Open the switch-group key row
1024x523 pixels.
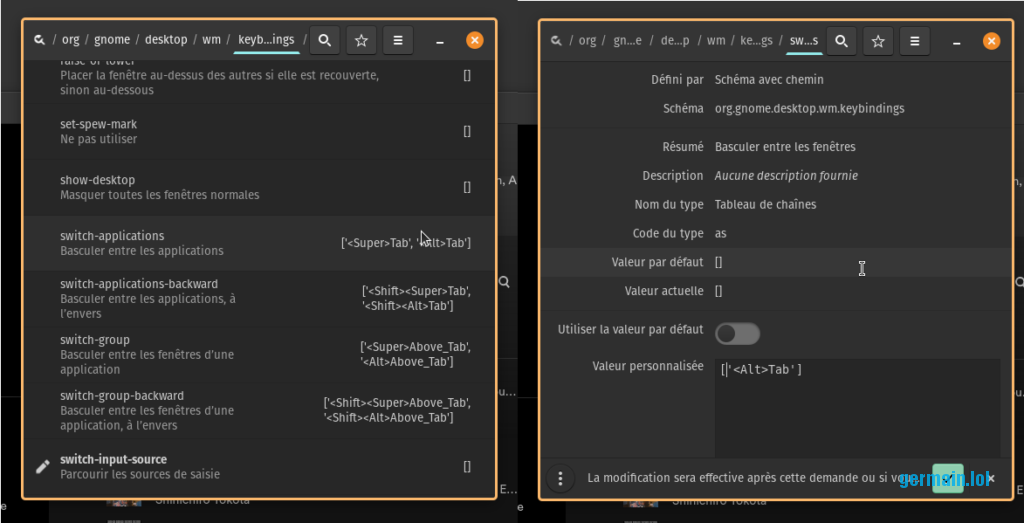coord(259,355)
